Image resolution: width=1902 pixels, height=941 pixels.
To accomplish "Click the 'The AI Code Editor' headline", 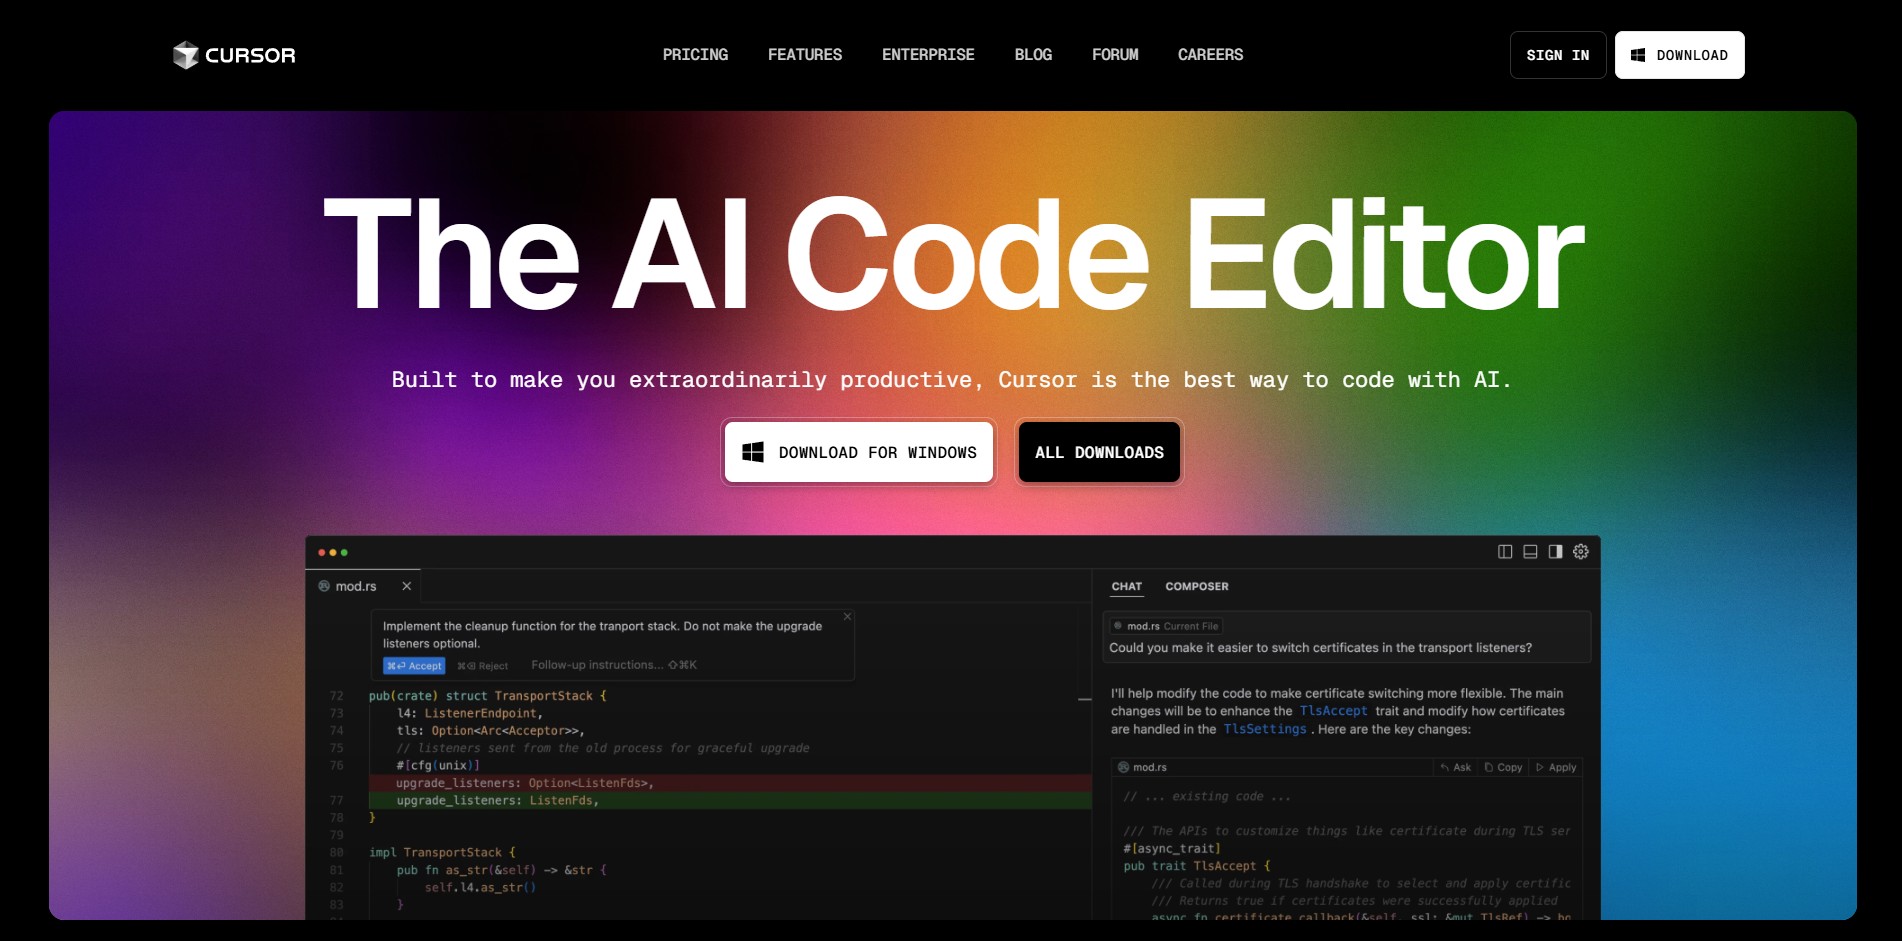I will tap(953, 254).
